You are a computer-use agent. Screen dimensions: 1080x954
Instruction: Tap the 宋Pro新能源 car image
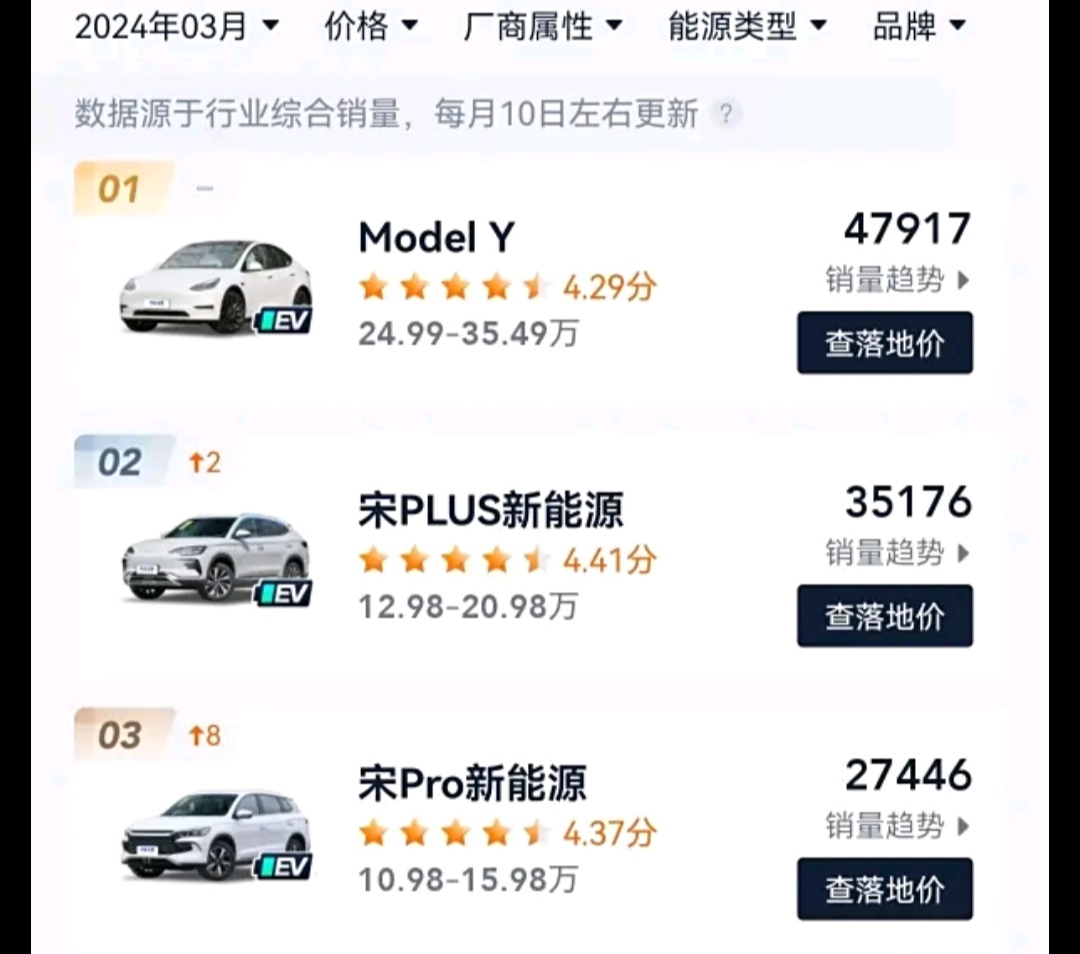pos(216,835)
